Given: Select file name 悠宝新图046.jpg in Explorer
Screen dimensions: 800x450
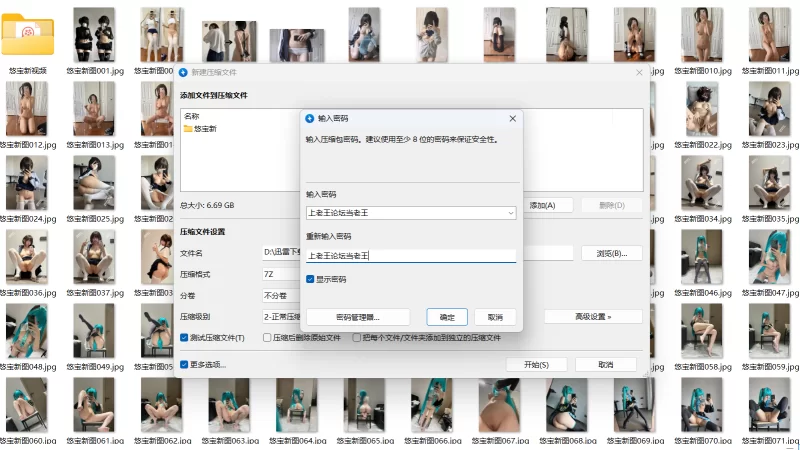Looking at the screenshot, I should coord(703,293).
